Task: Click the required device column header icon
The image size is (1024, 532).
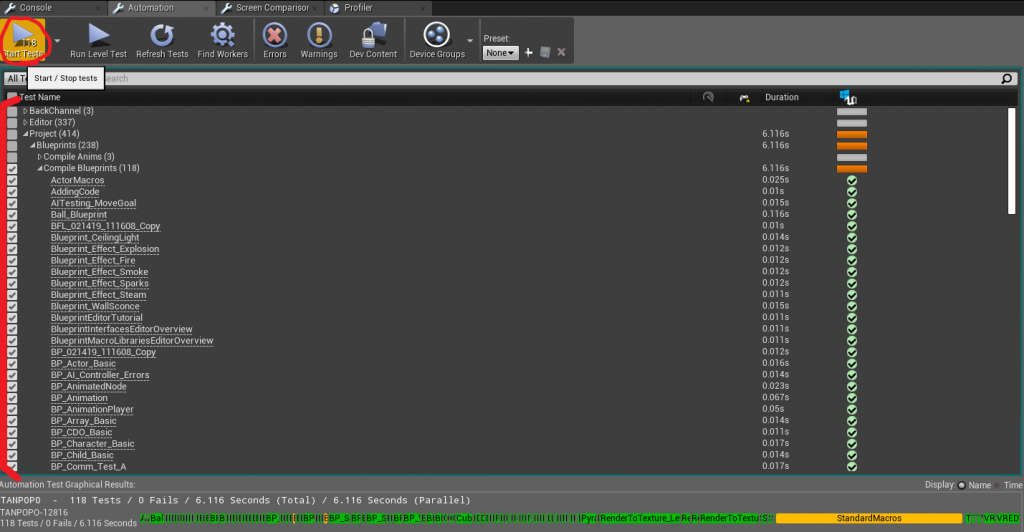Action: point(744,98)
